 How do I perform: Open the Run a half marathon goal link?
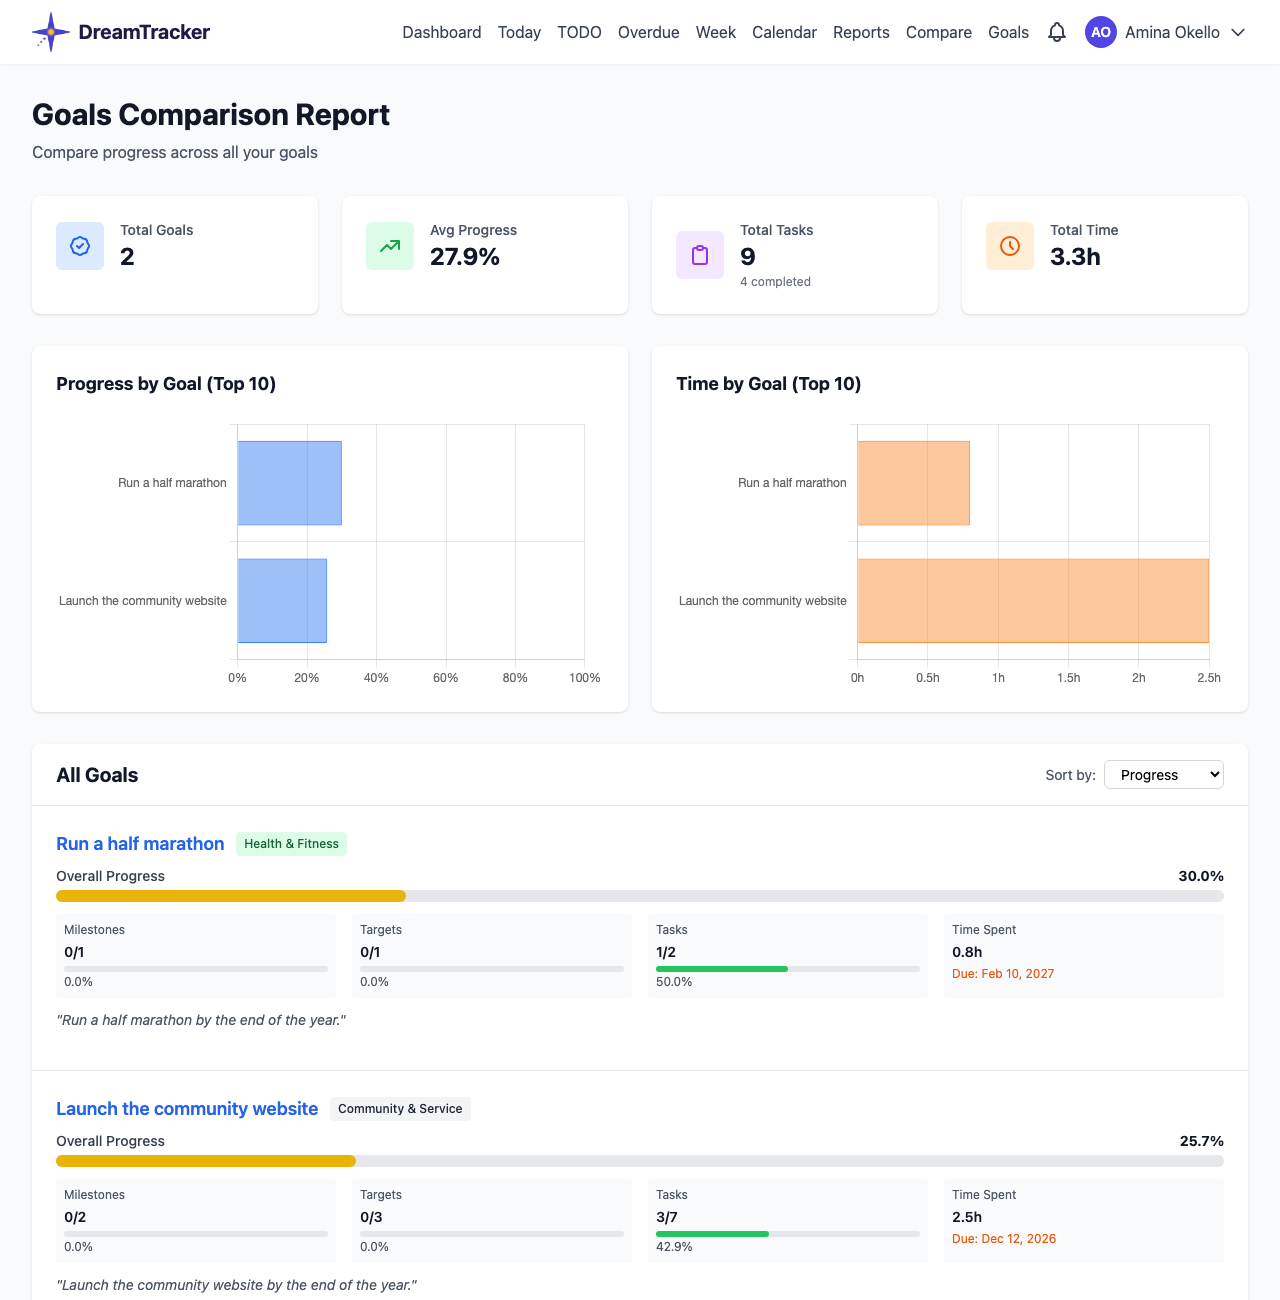click(x=140, y=843)
